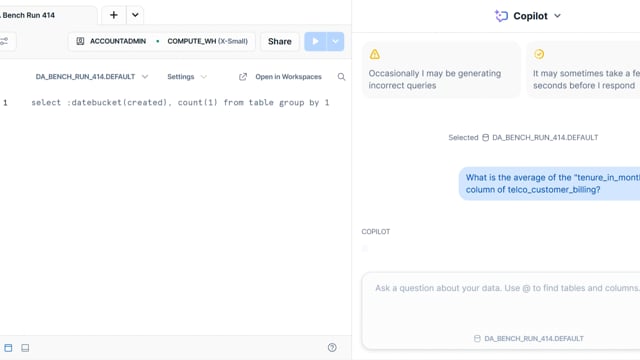
Task: Click the search magnifier icon in editor
Action: (x=341, y=77)
